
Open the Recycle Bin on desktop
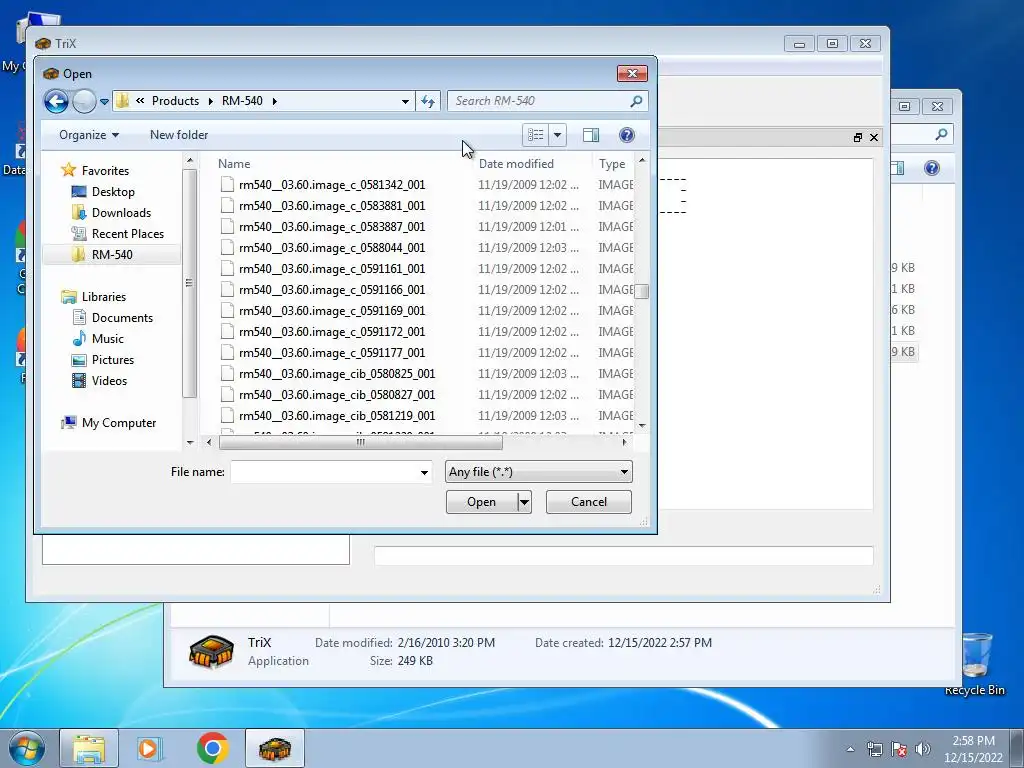point(975,663)
